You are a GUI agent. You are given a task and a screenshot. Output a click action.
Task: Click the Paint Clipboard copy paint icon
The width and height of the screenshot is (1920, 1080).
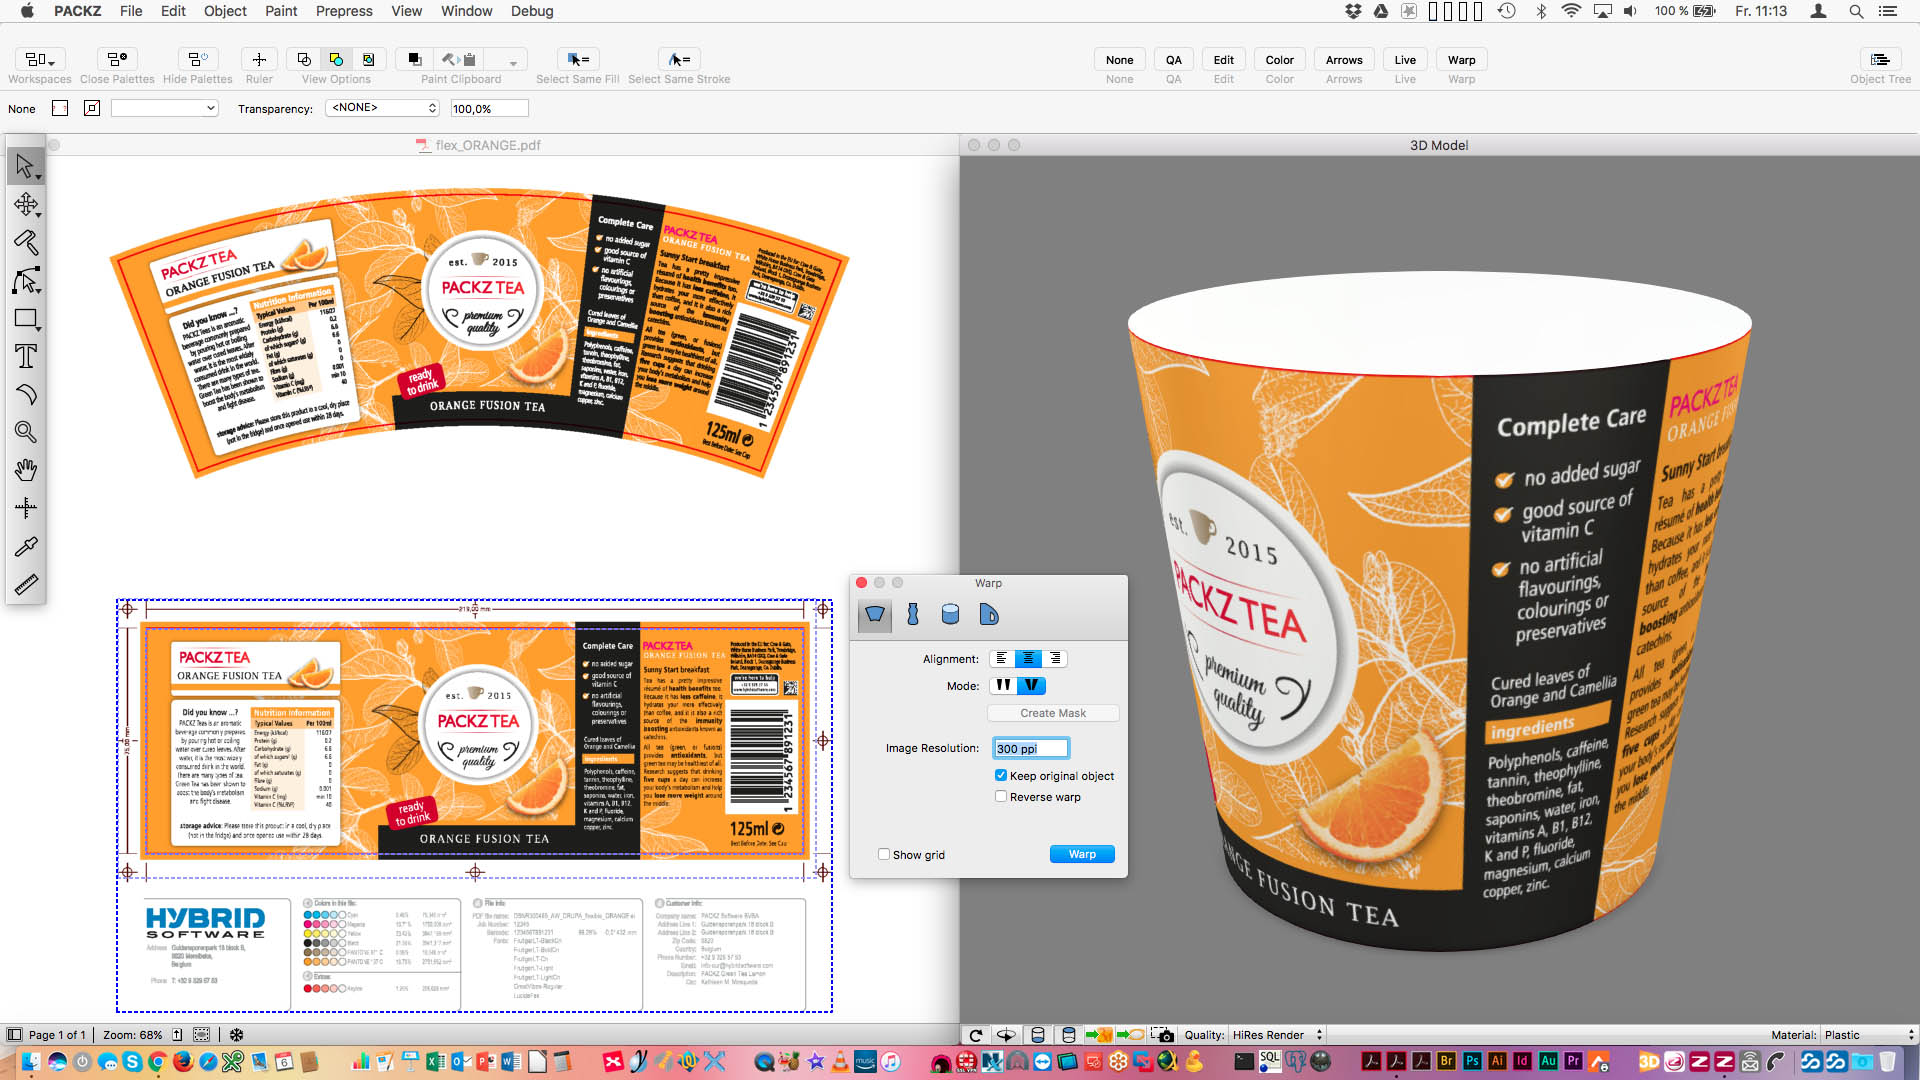tap(461, 59)
